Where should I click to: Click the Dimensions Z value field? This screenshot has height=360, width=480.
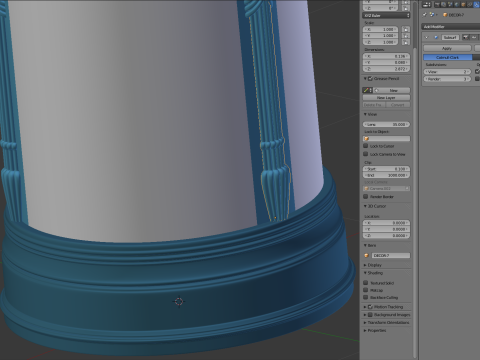tap(386, 69)
